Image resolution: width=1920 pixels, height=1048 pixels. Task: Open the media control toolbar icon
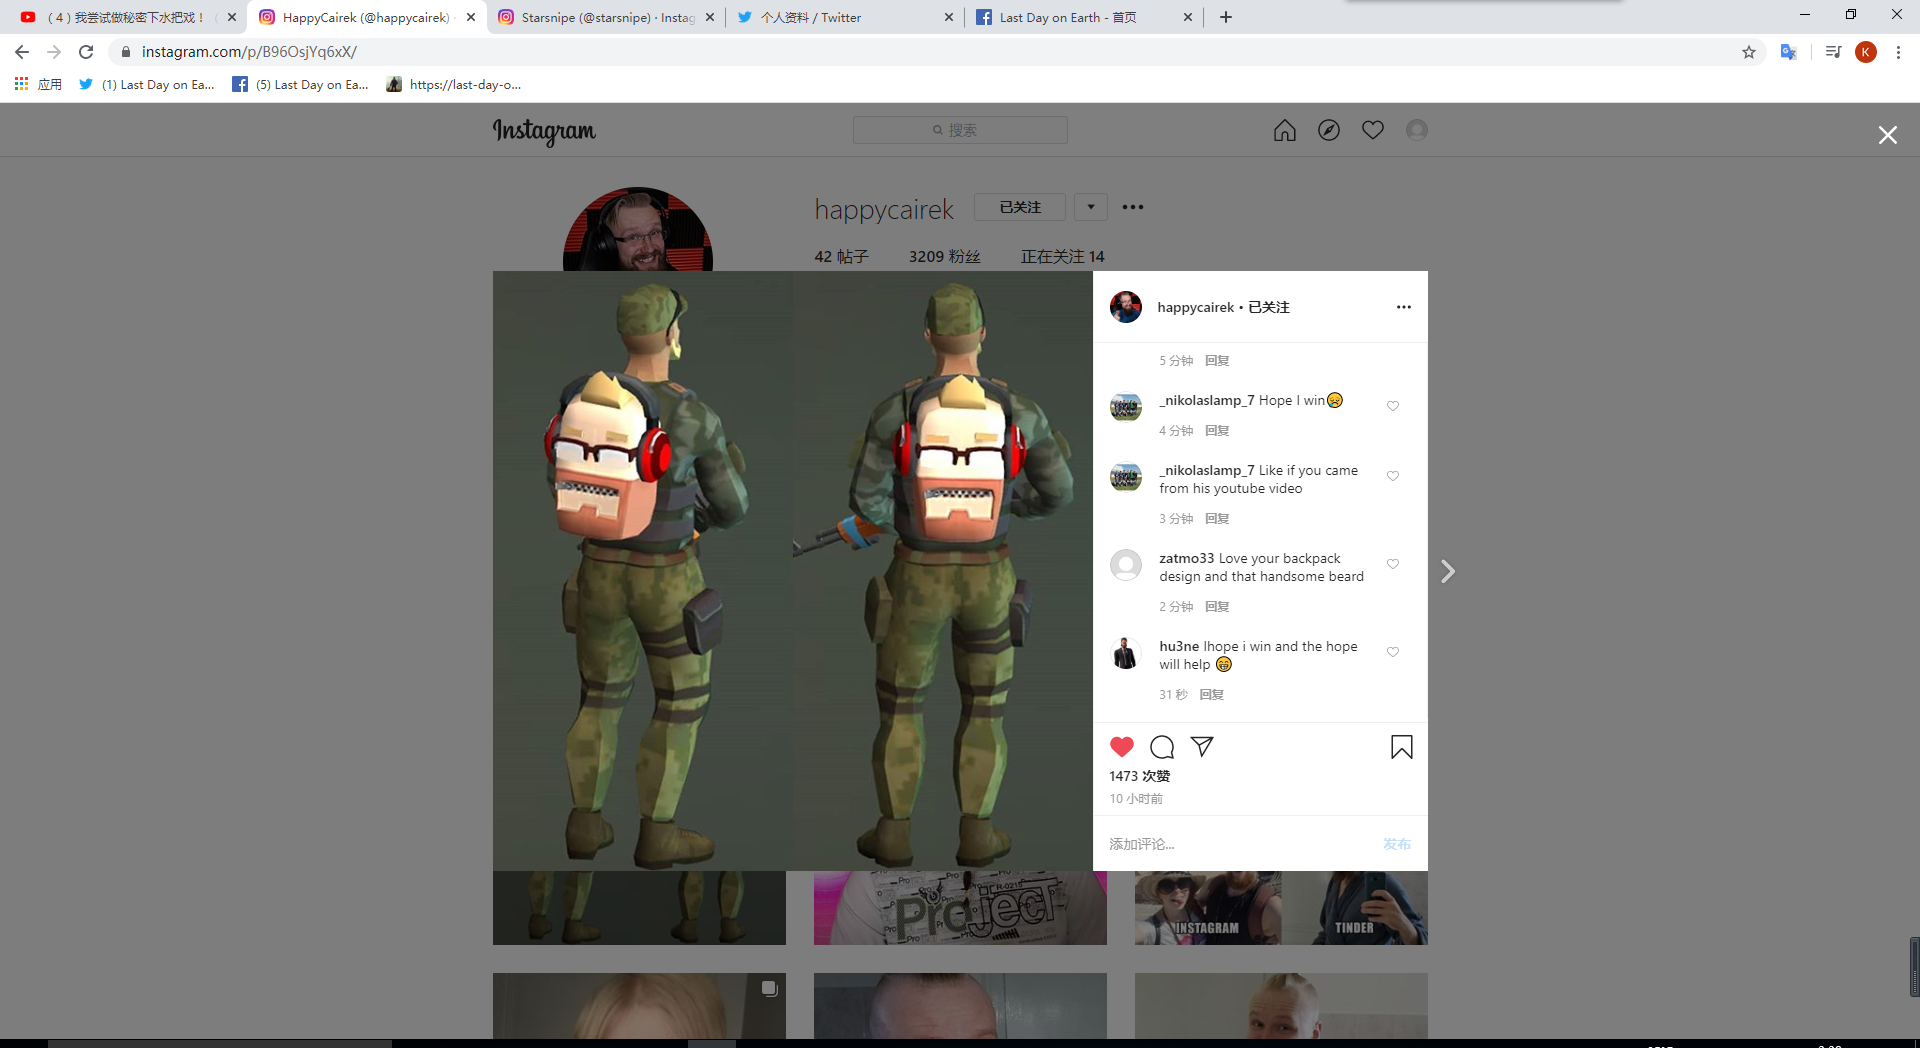(x=1833, y=52)
